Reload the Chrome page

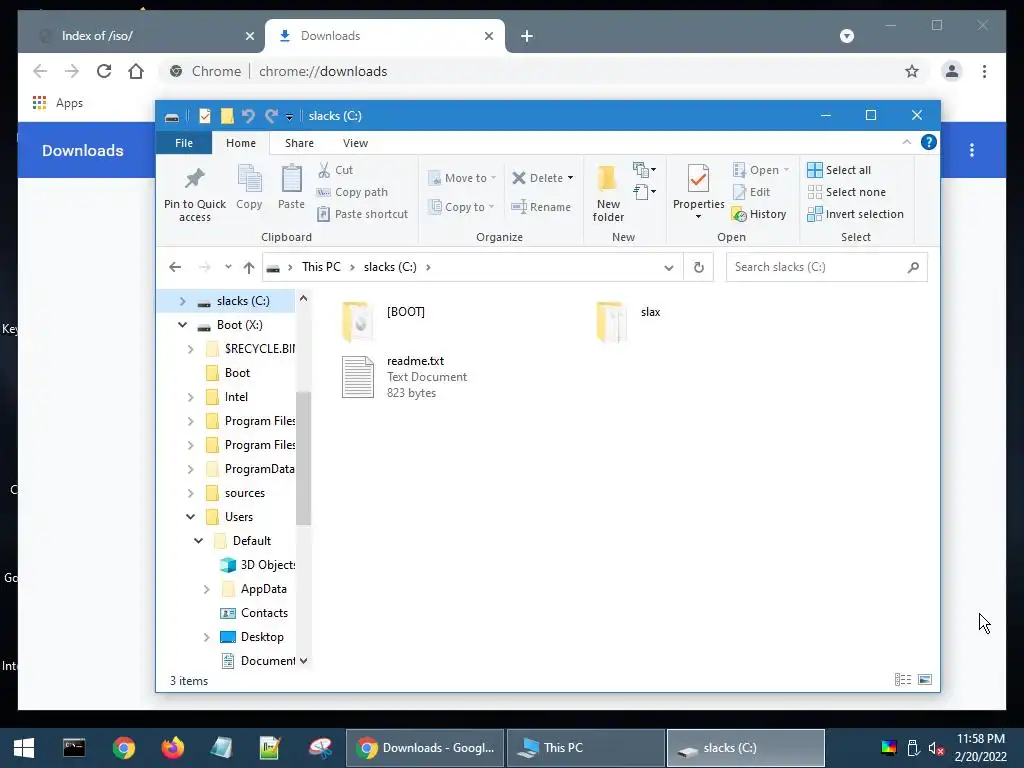[x=104, y=71]
